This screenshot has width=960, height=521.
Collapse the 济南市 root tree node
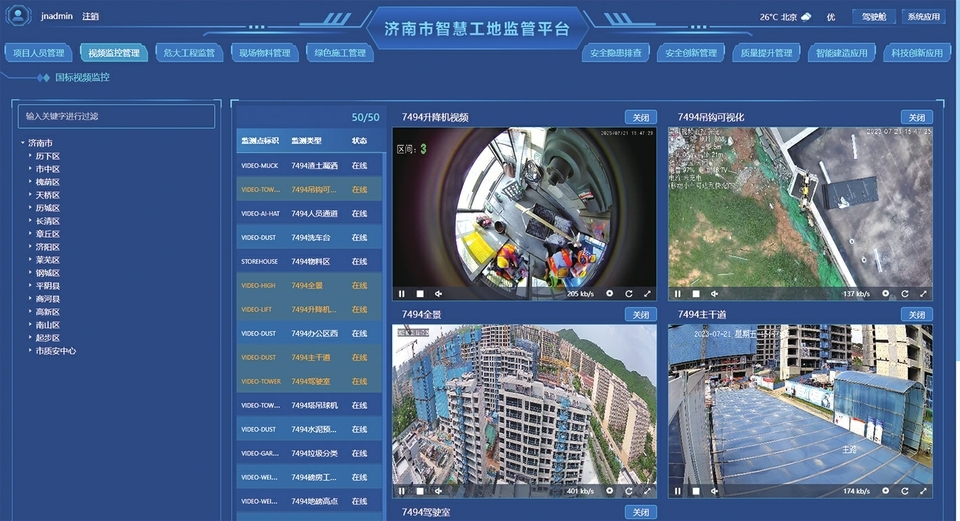22,143
